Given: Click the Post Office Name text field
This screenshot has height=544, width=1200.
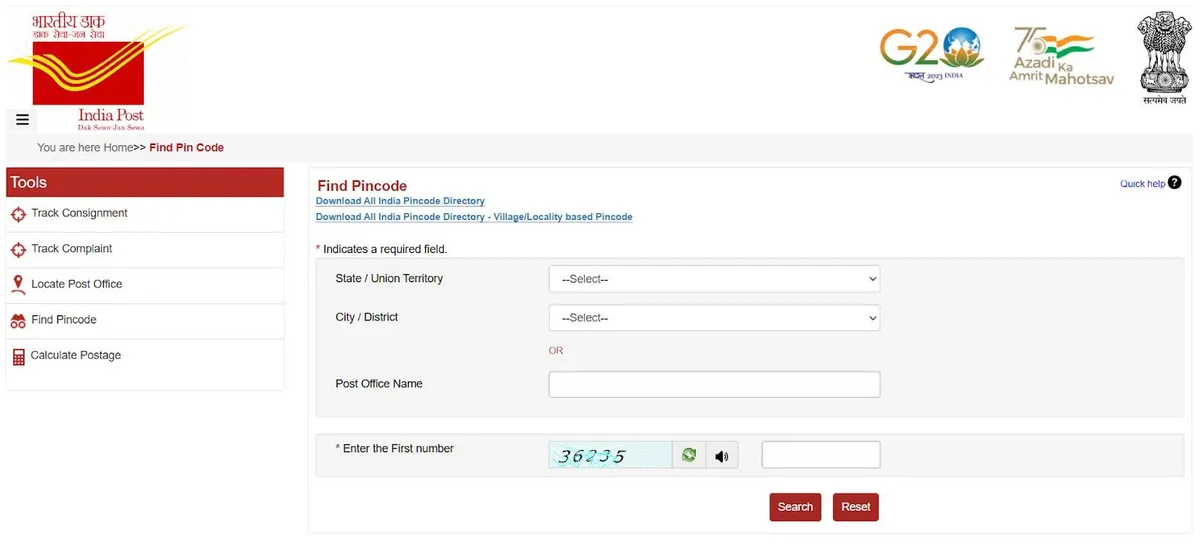Looking at the screenshot, I should click(x=714, y=384).
